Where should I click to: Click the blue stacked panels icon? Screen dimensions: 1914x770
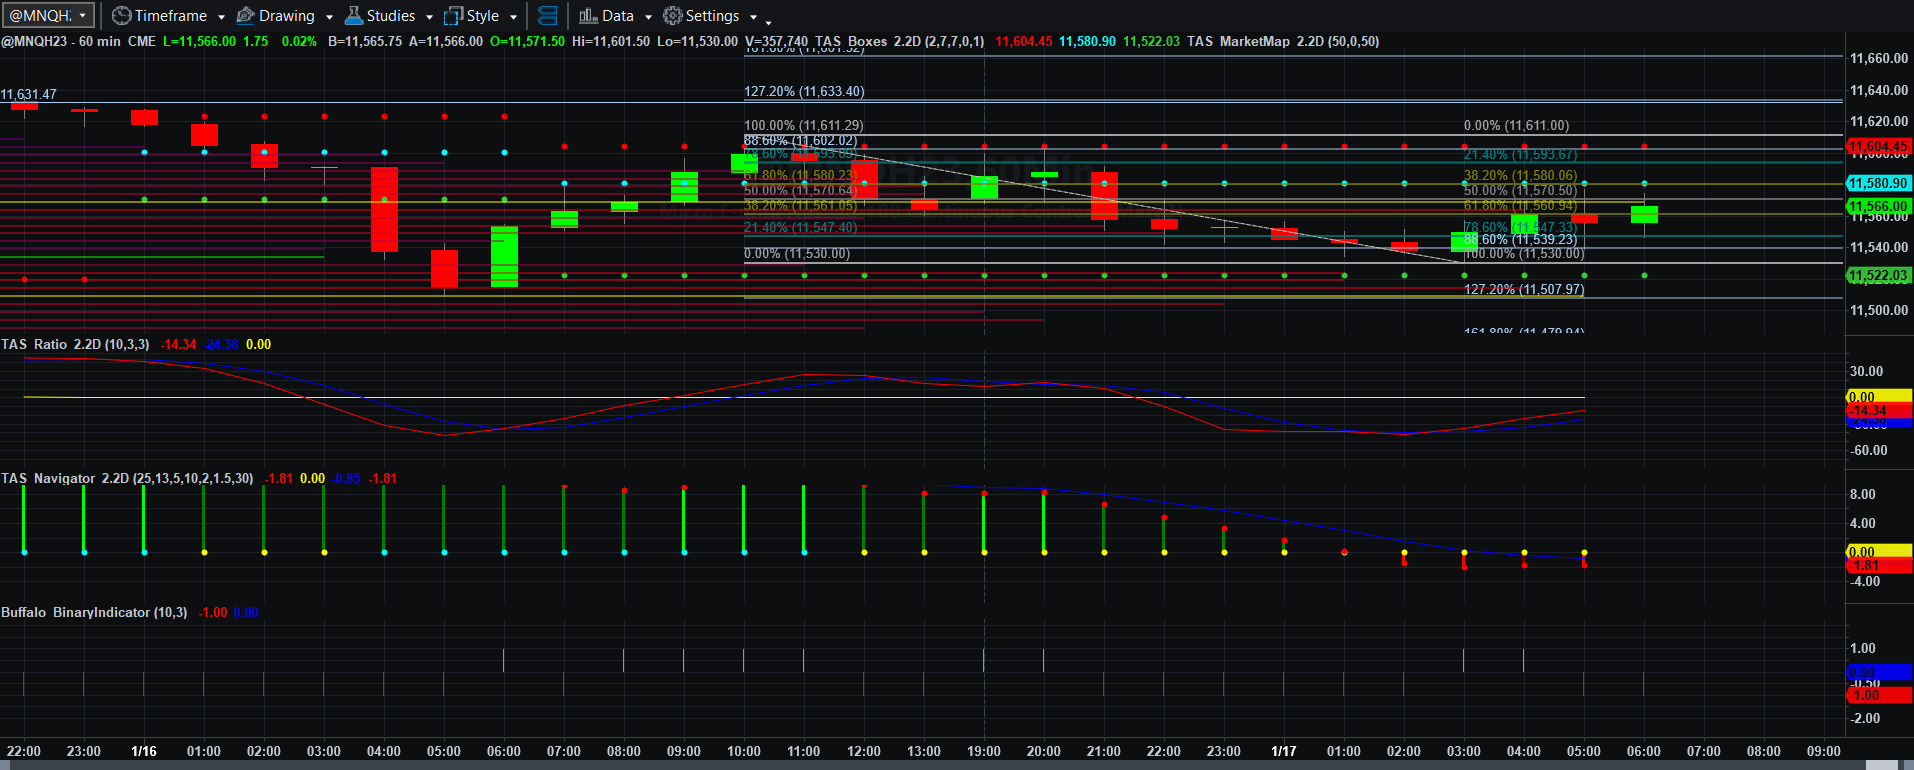pyautogui.click(x=547, y=16)
